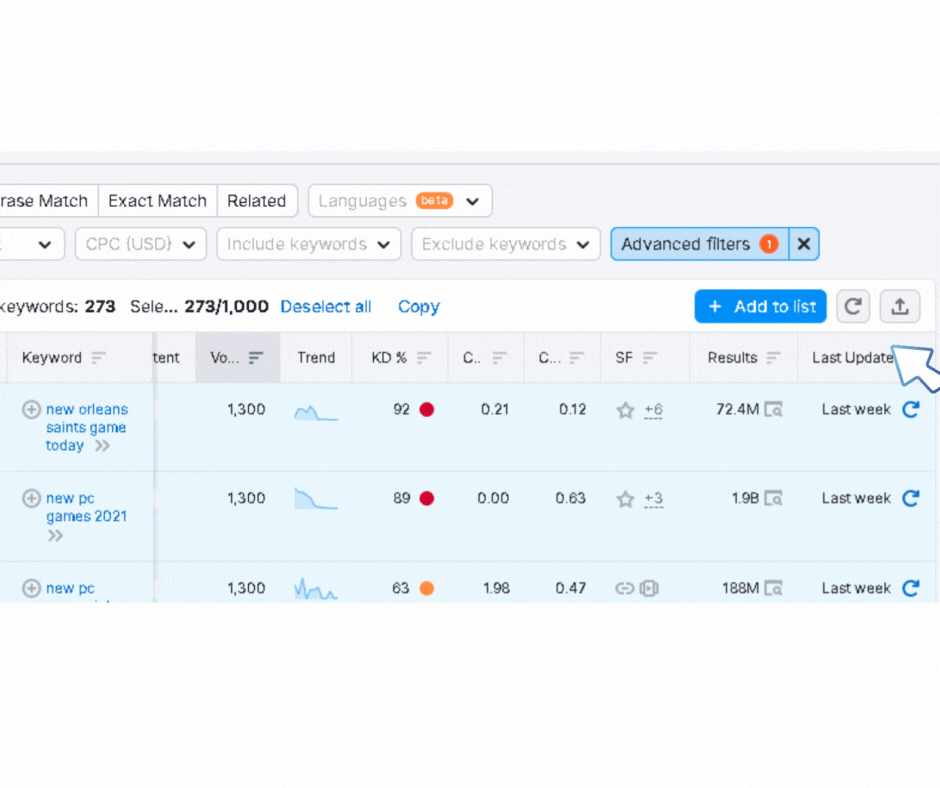This screenshot has width=940, height=788.
Task: Click the '1.98' cell value
Action: click(x=496, y=588)
